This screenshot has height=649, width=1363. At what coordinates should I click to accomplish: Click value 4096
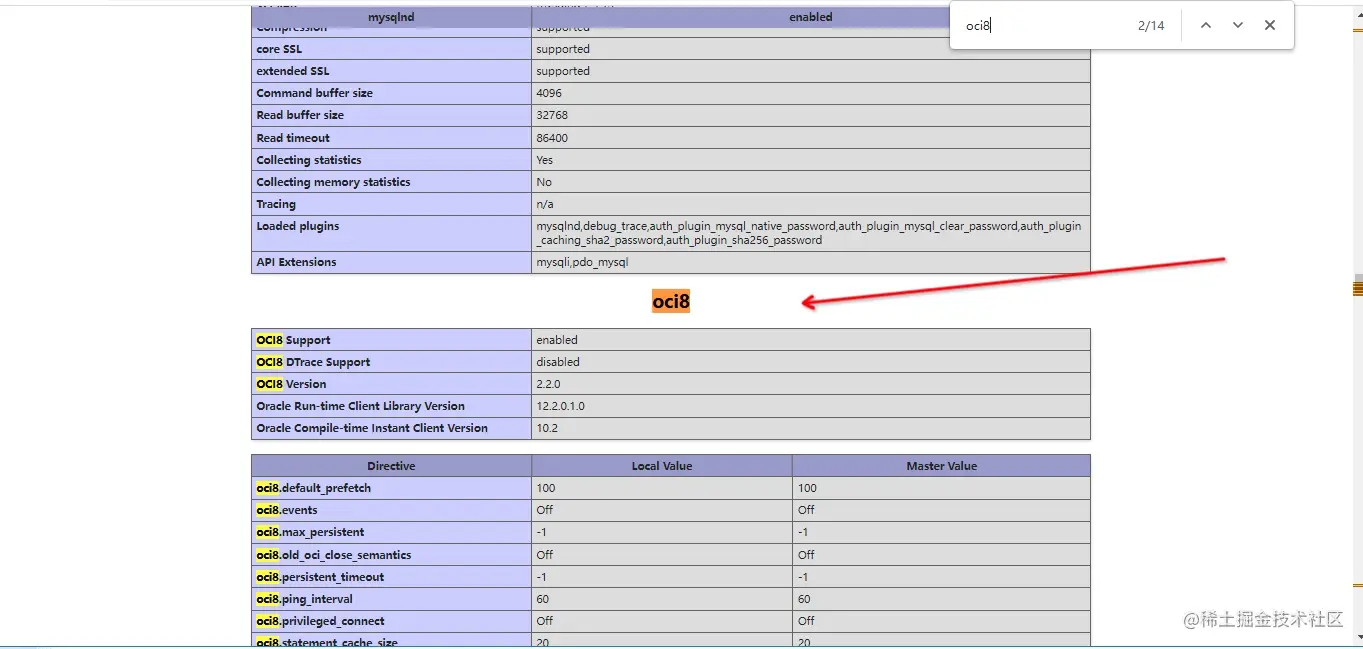coord(550,93)
